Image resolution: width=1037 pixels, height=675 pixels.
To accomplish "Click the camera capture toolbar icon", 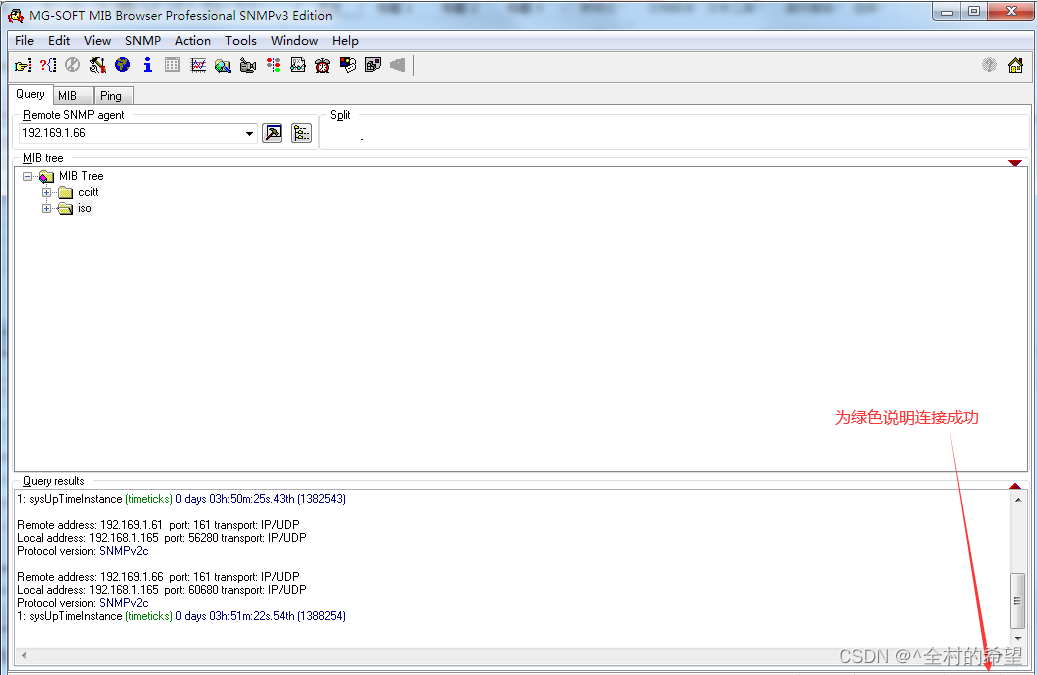I will (247, 65).
